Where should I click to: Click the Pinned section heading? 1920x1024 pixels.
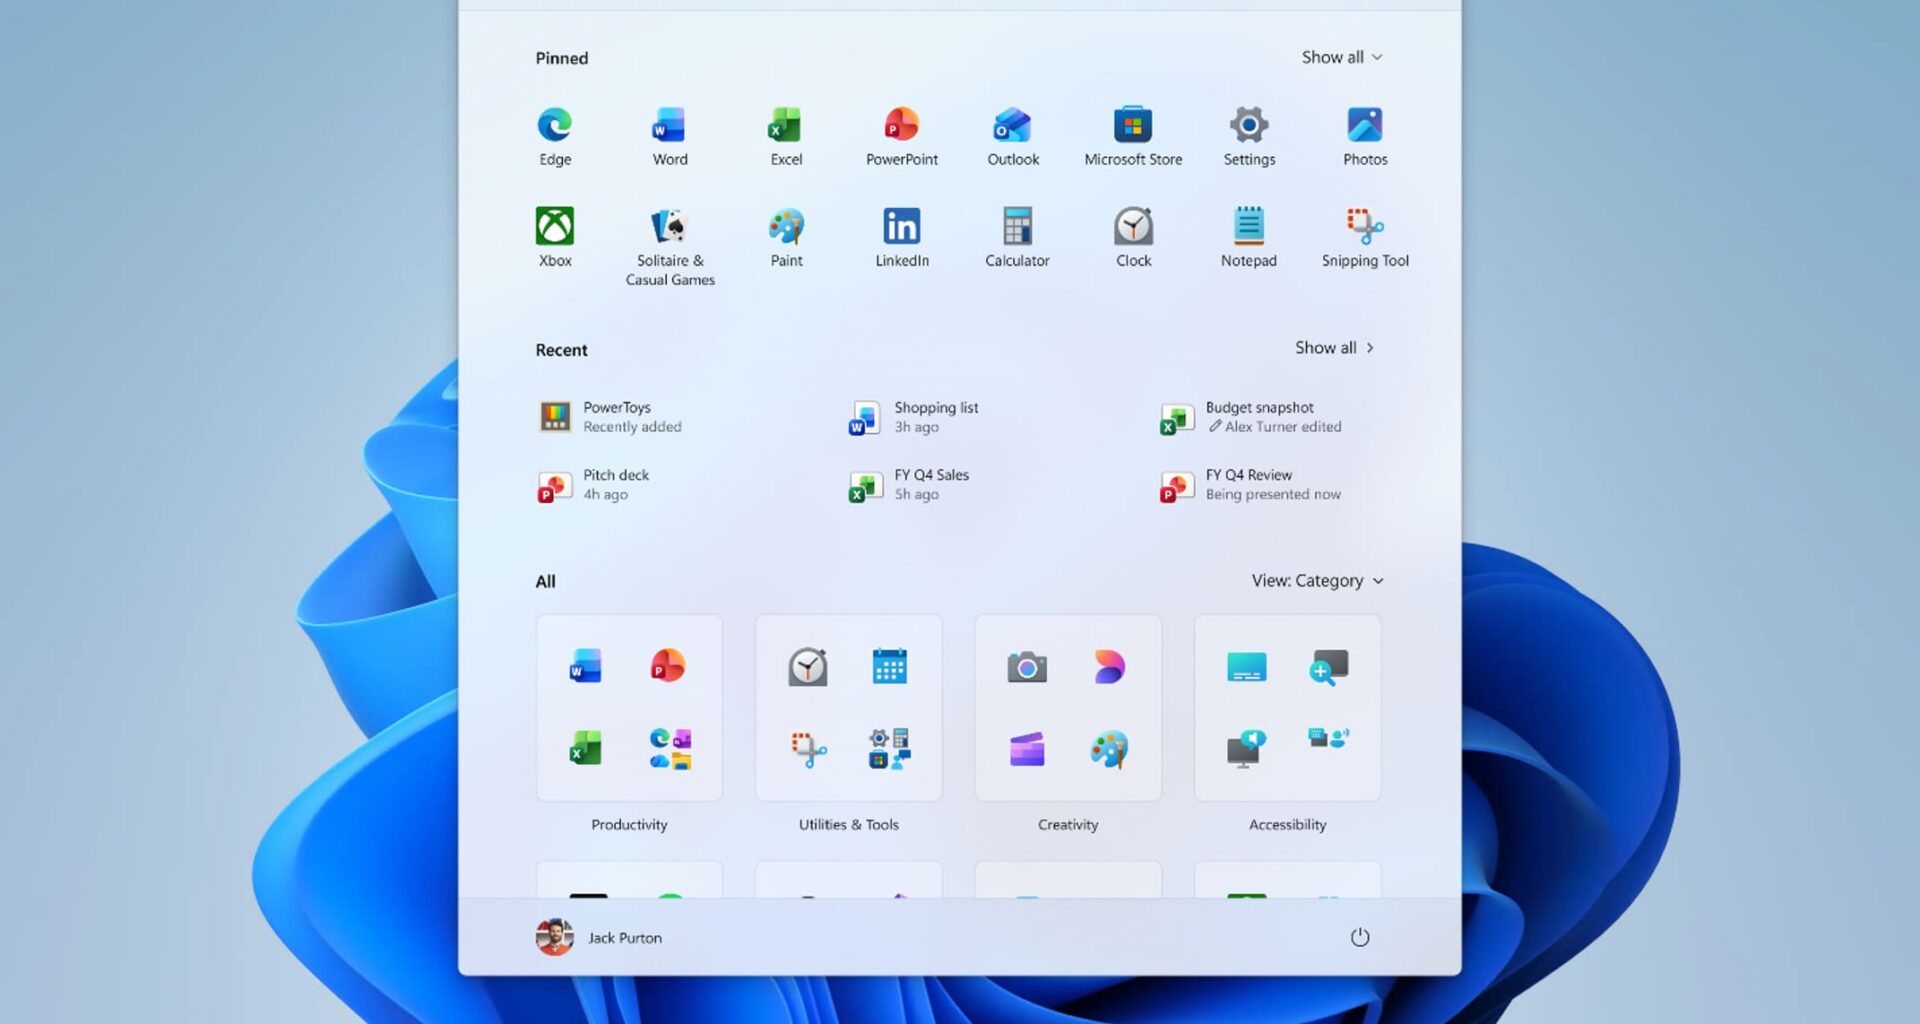click(561, 58)
